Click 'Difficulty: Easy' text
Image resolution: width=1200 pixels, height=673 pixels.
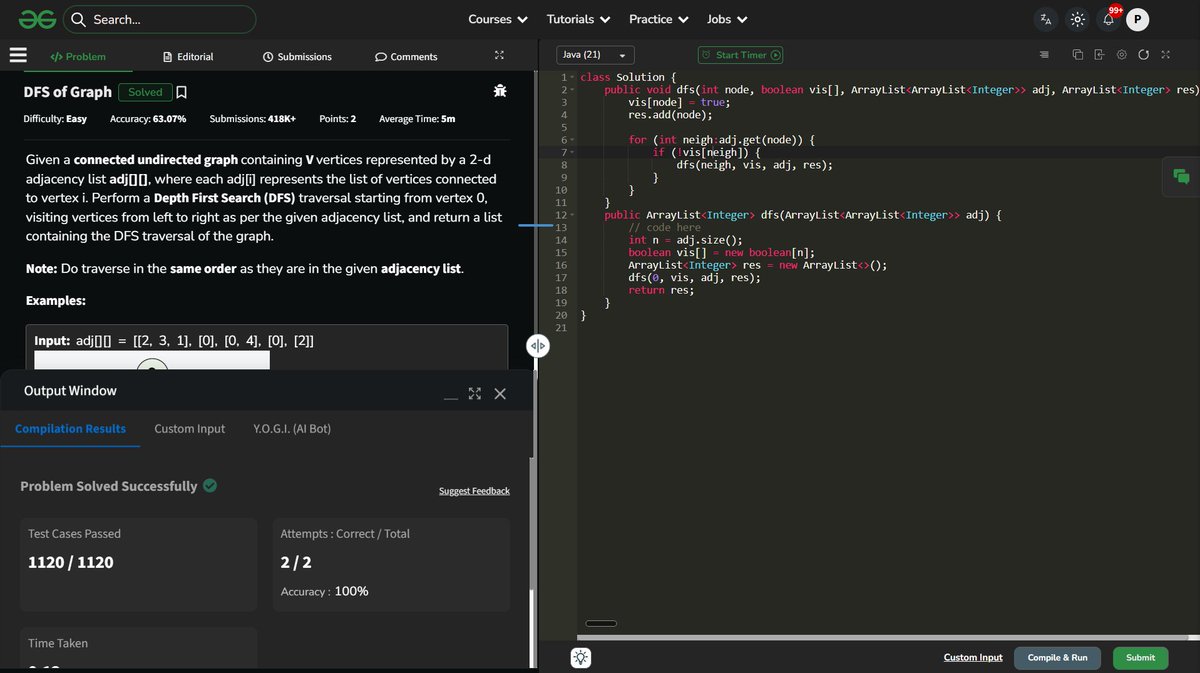(55, 119)
